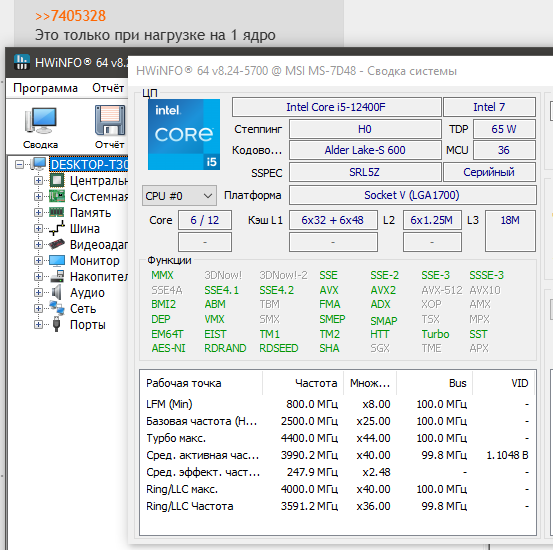This screenshot has width=553, height=550.
Task: Select the Сеть network icon
Action: pyautogui.click(x=57, y=308)
